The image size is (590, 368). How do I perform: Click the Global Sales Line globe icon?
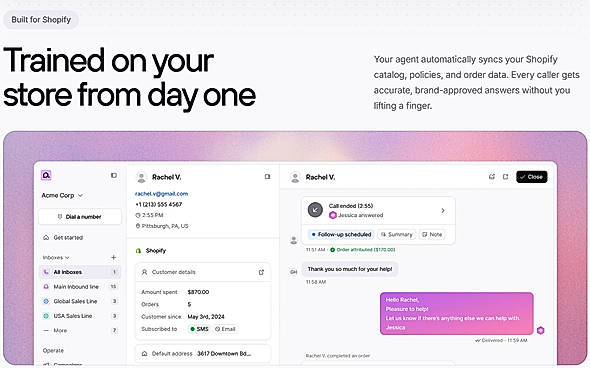46,301
